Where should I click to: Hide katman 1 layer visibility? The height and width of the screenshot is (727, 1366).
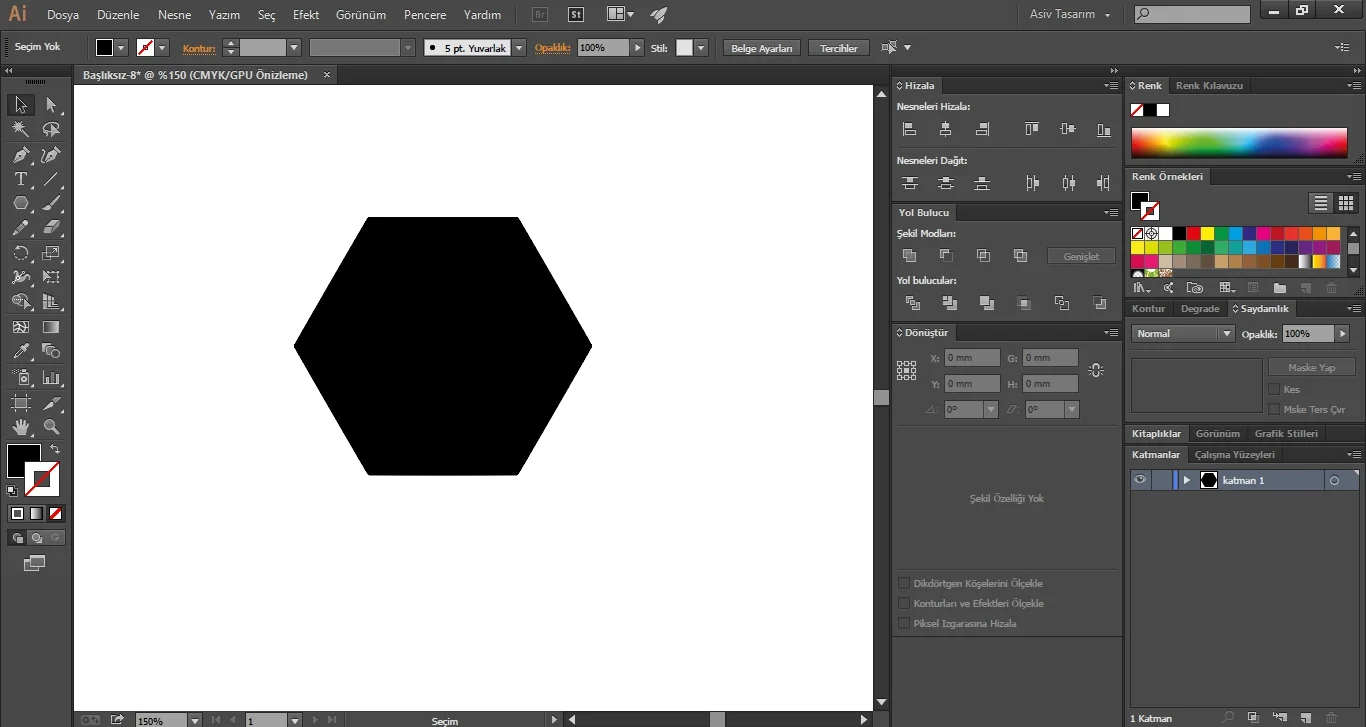coord(1139,480)
